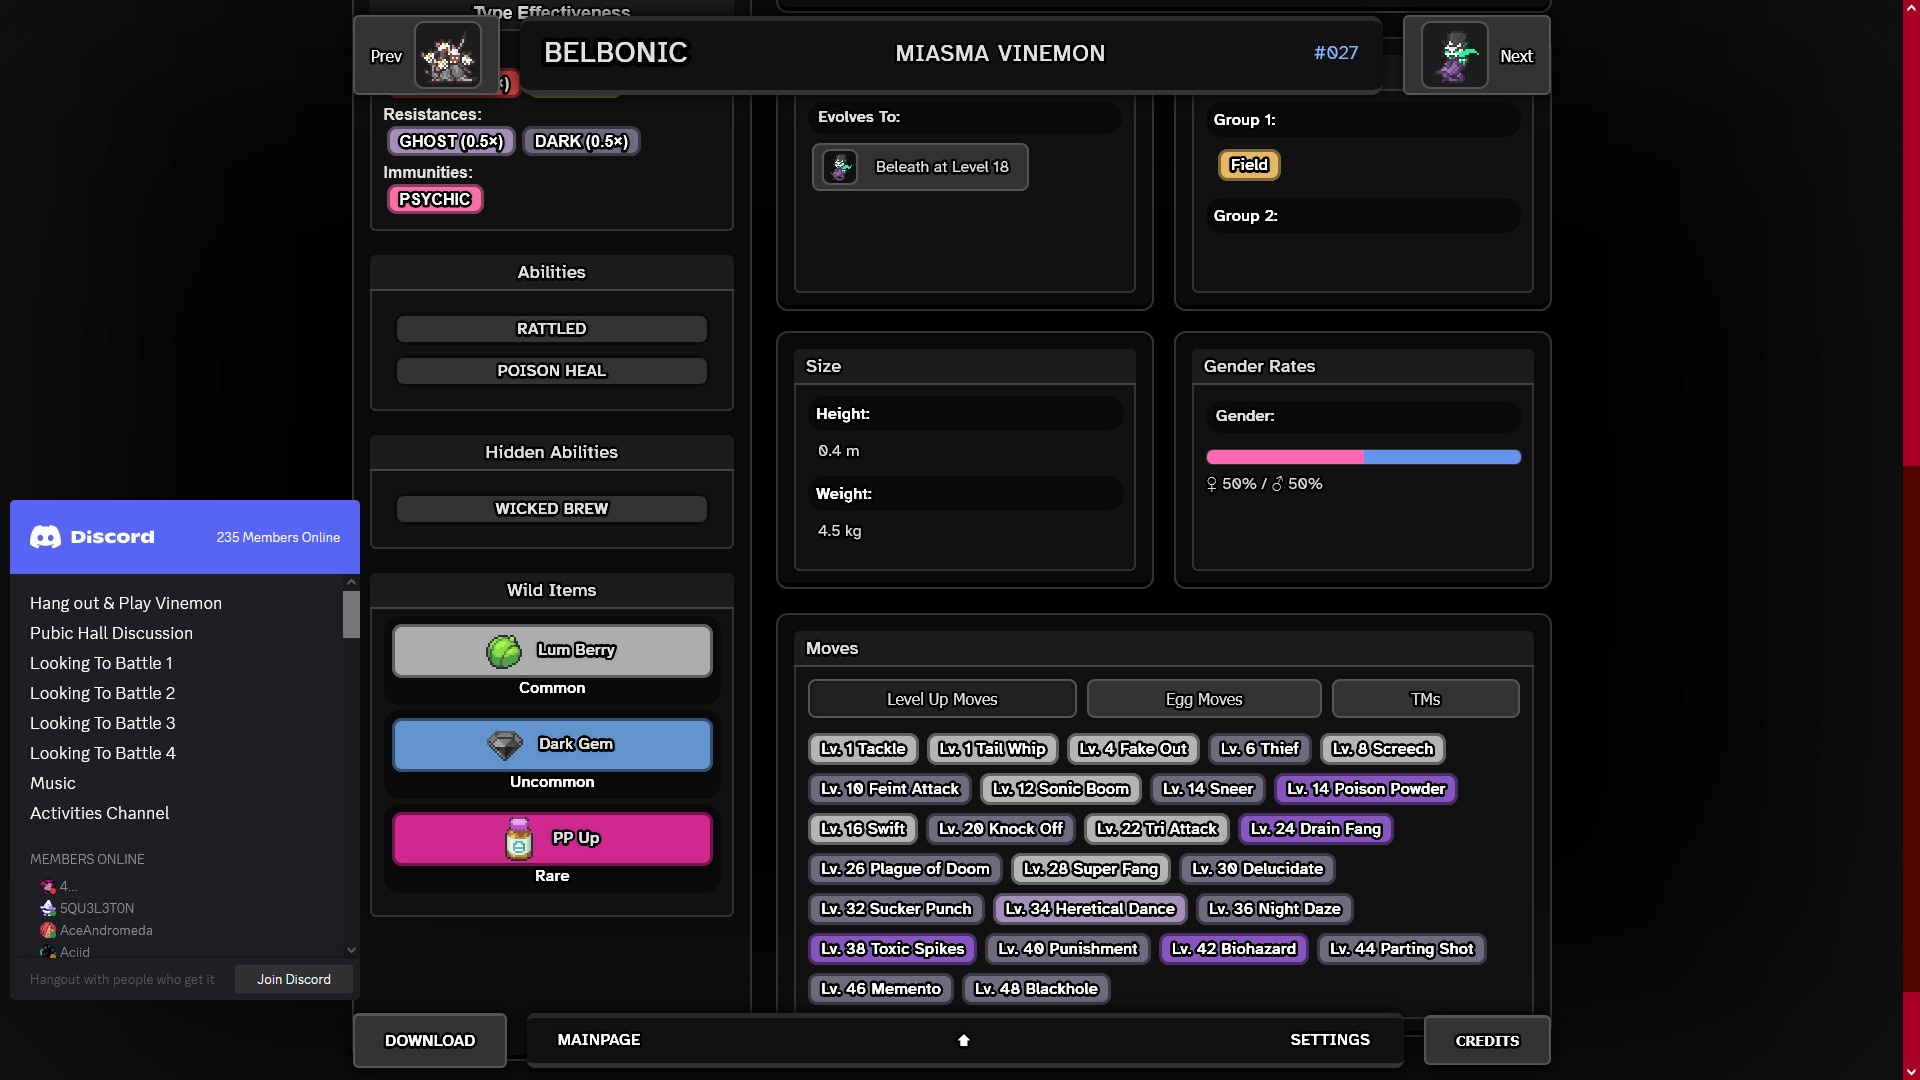Click the PP Up bottle icon
Screen dimensions: 1920x1080
pyautogui.click(x=519, y=839)
